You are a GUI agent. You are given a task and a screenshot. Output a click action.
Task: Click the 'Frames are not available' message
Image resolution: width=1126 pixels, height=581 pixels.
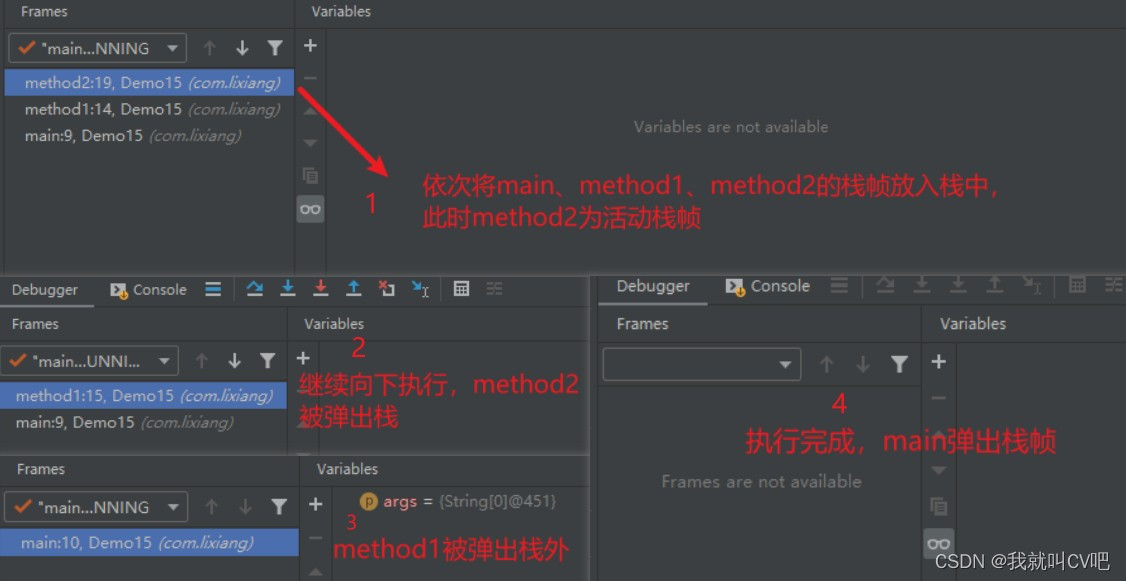point(761,481)
